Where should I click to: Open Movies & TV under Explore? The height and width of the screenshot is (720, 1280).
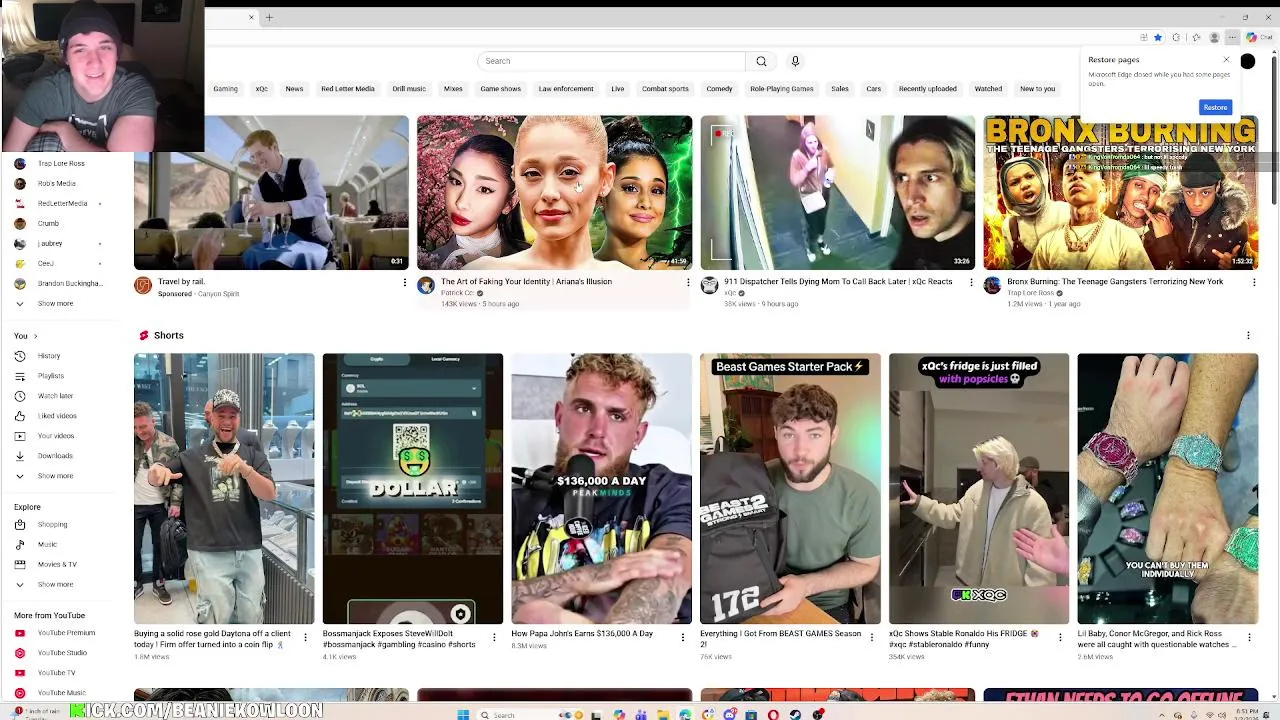[56, 564]
